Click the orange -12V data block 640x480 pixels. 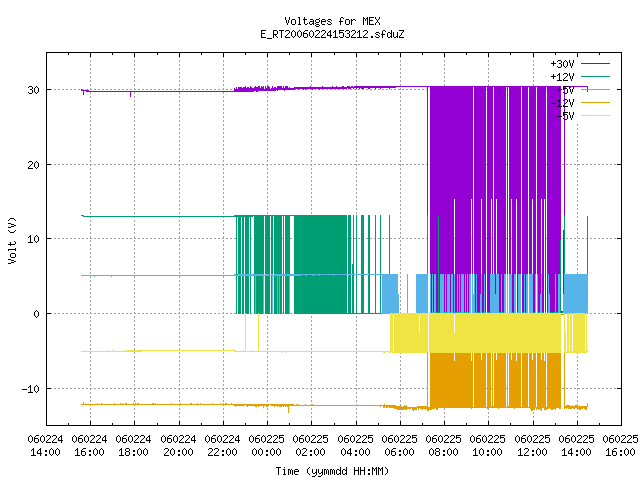point(496,380)
